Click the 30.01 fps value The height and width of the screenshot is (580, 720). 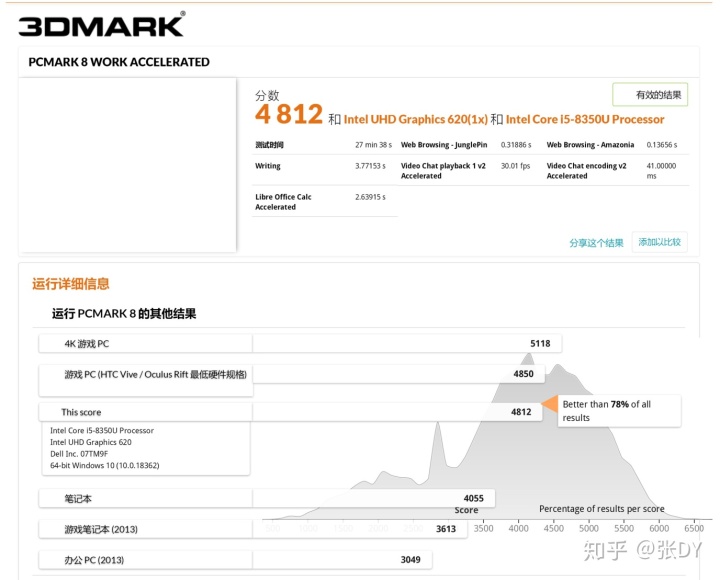point(515,166)
